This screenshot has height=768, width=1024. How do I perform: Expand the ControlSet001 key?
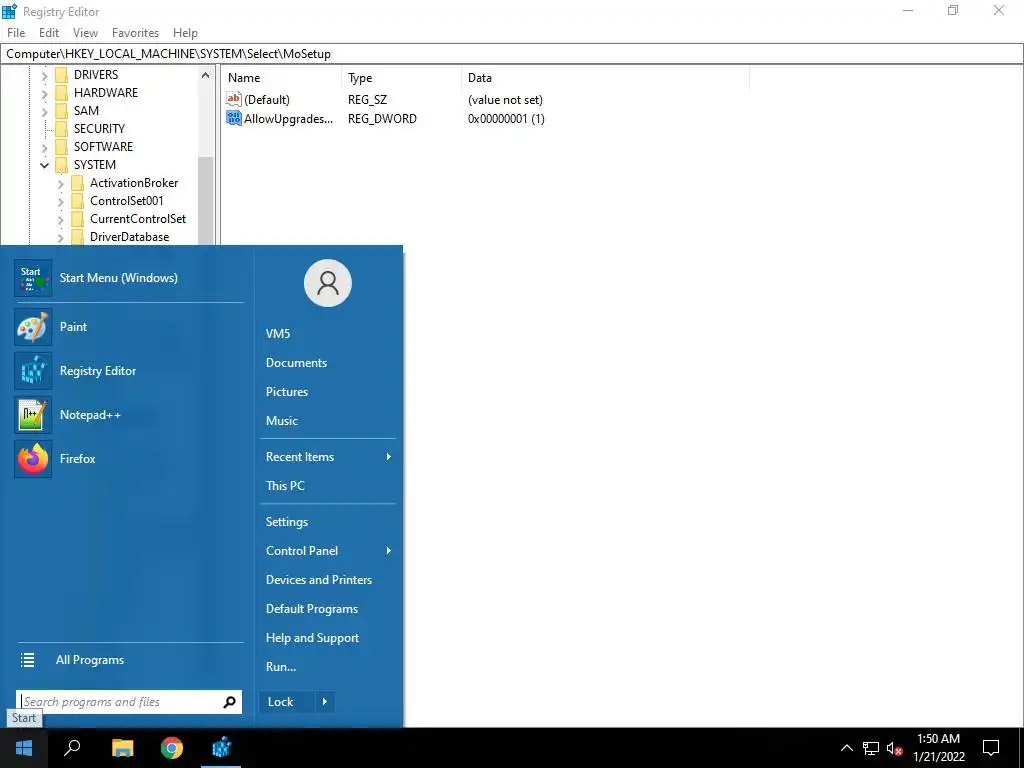61,202
